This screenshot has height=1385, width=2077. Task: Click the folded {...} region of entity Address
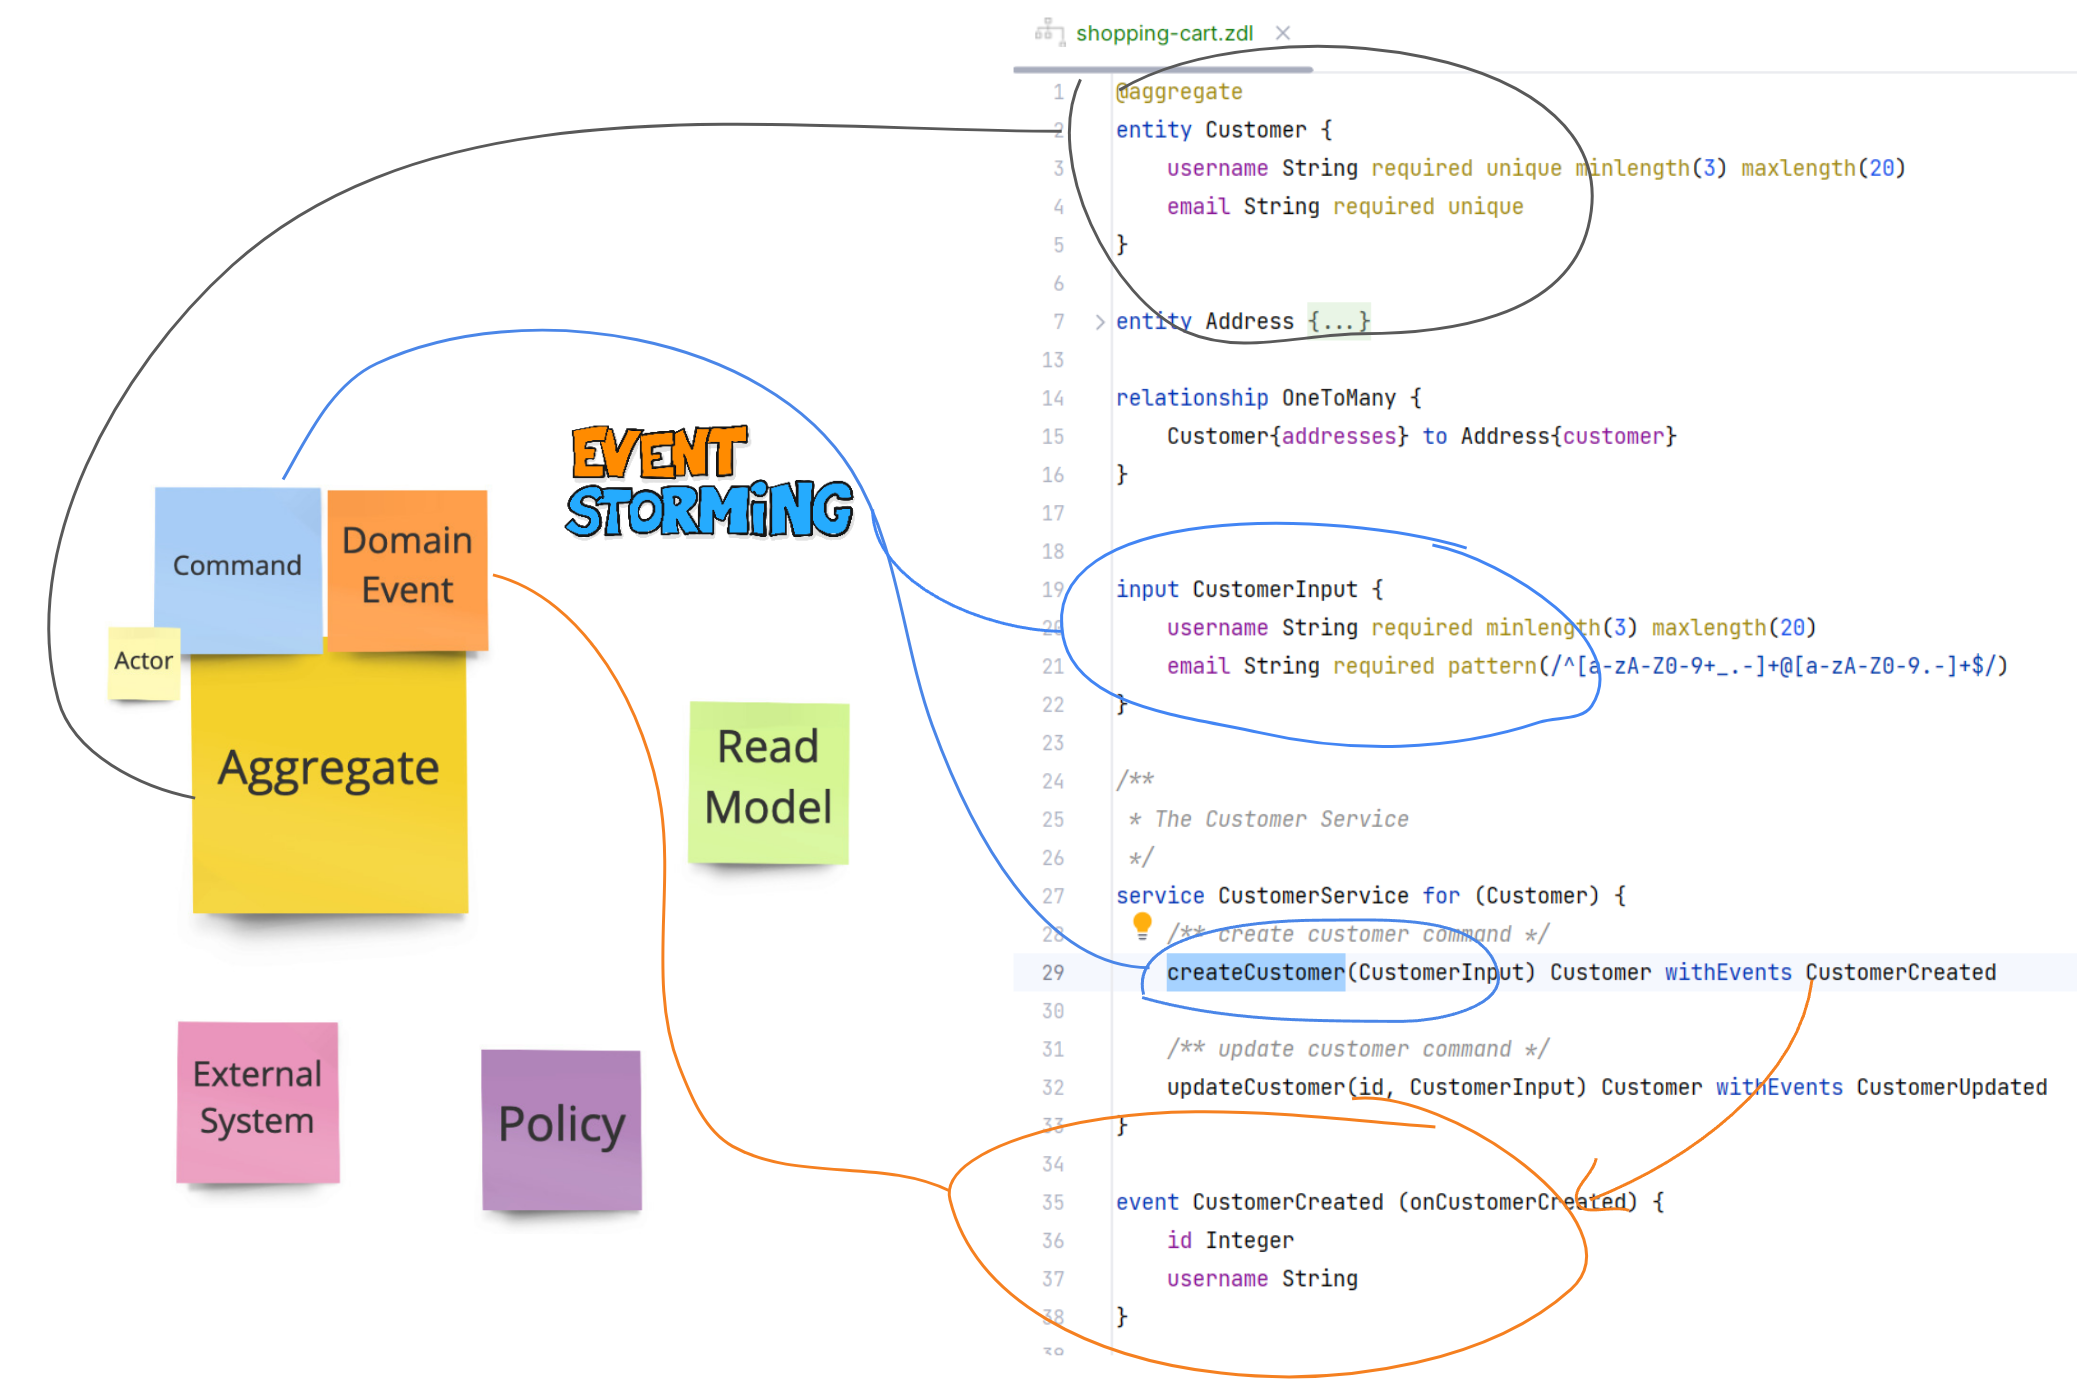point(1338,321)
